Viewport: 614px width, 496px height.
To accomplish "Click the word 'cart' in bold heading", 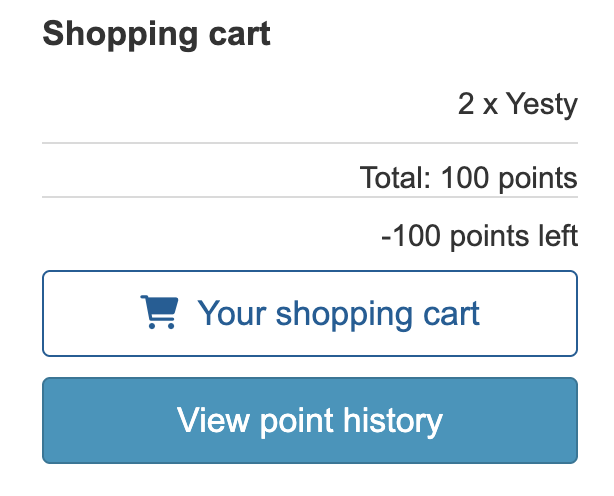I will pyautogui.click(x=236, y=34).
